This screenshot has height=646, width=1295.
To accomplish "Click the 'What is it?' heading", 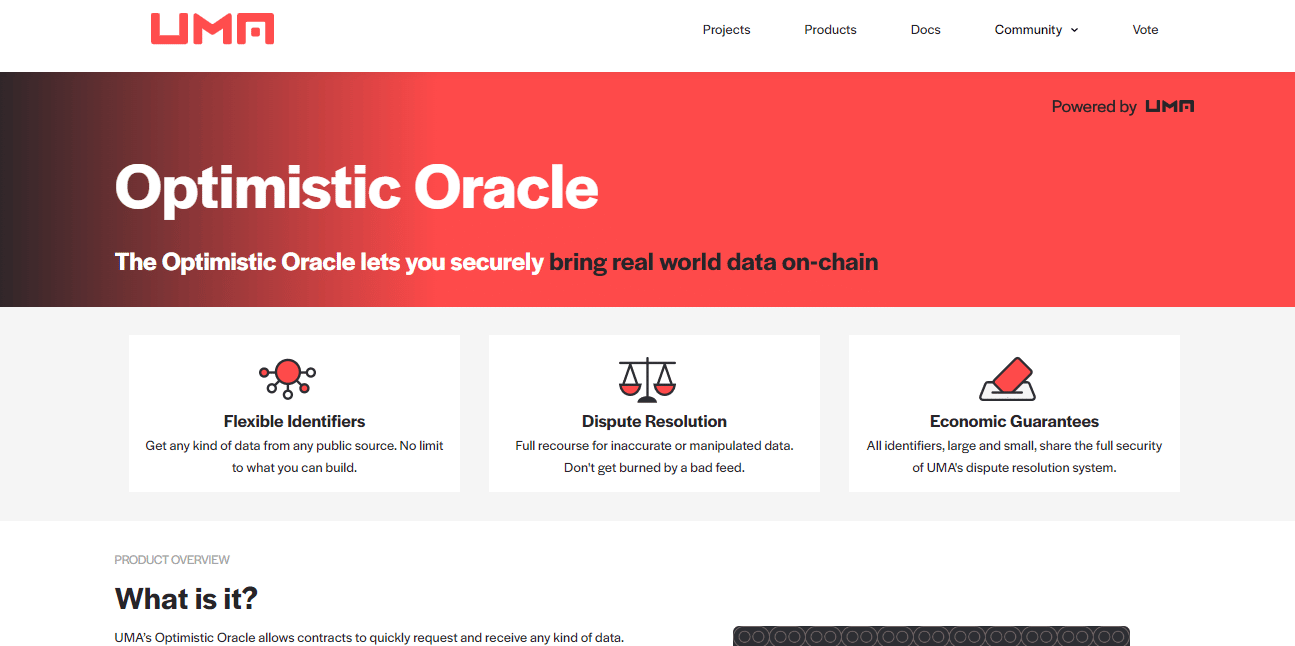I will (x=186, y=598).
